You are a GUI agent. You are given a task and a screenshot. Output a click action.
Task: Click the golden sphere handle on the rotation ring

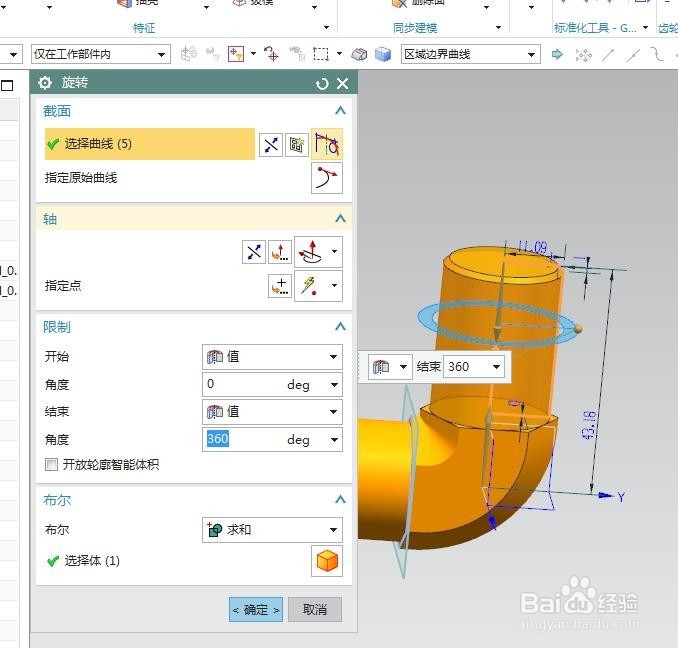pos(578,329)
